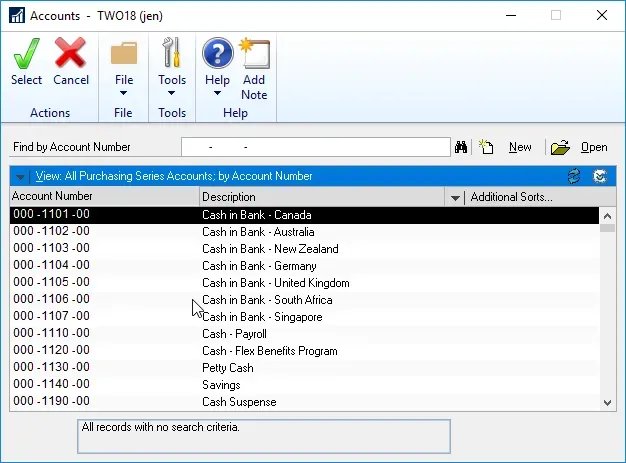626x463 pixels.
Task: Sort by Description column header
Action: (322, 197)
